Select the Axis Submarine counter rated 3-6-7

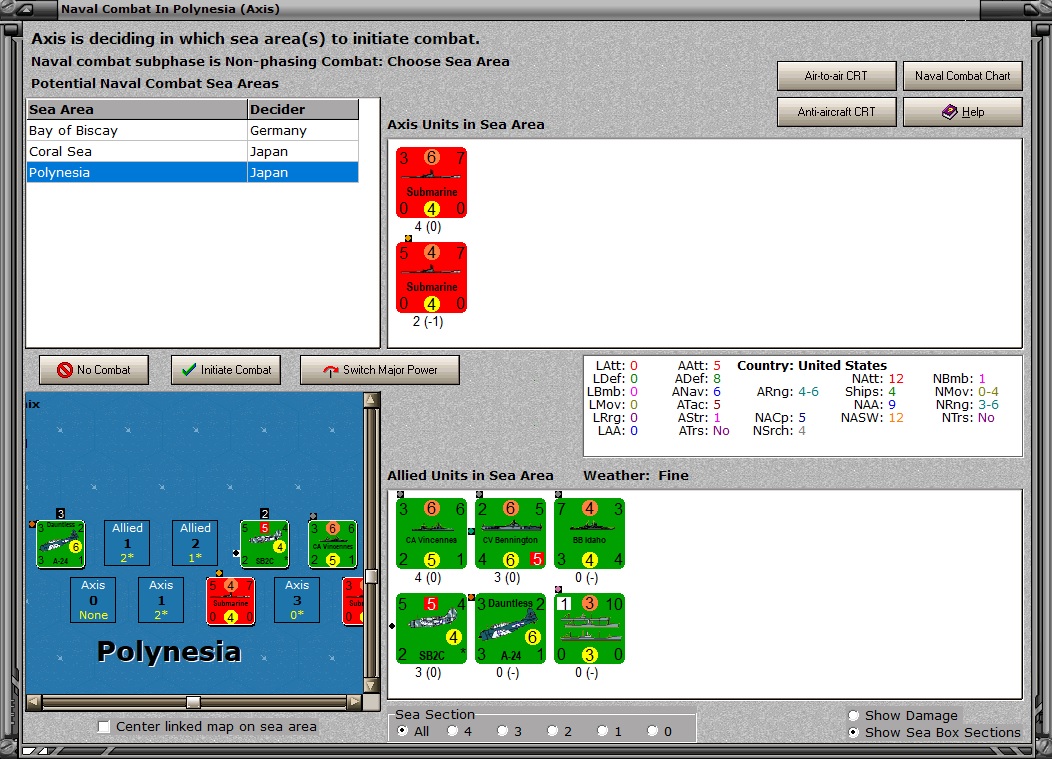(431, 183)
